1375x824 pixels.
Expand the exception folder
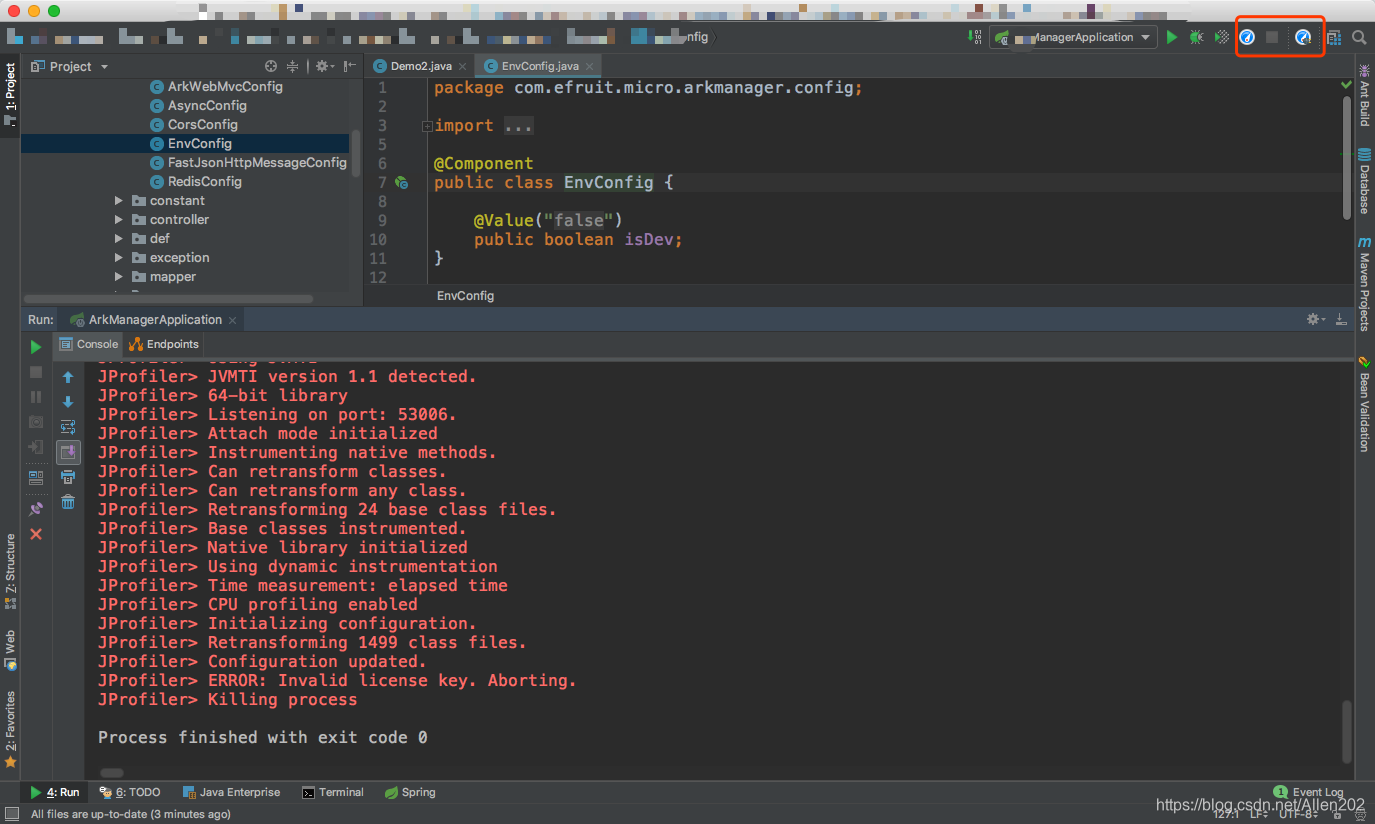(x=119, y=258)
